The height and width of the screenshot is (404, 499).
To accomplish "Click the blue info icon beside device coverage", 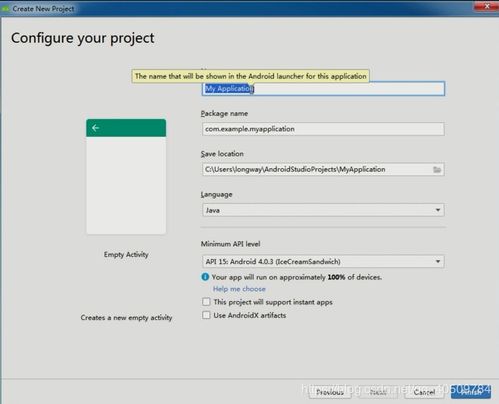I will tap(205, 277).
